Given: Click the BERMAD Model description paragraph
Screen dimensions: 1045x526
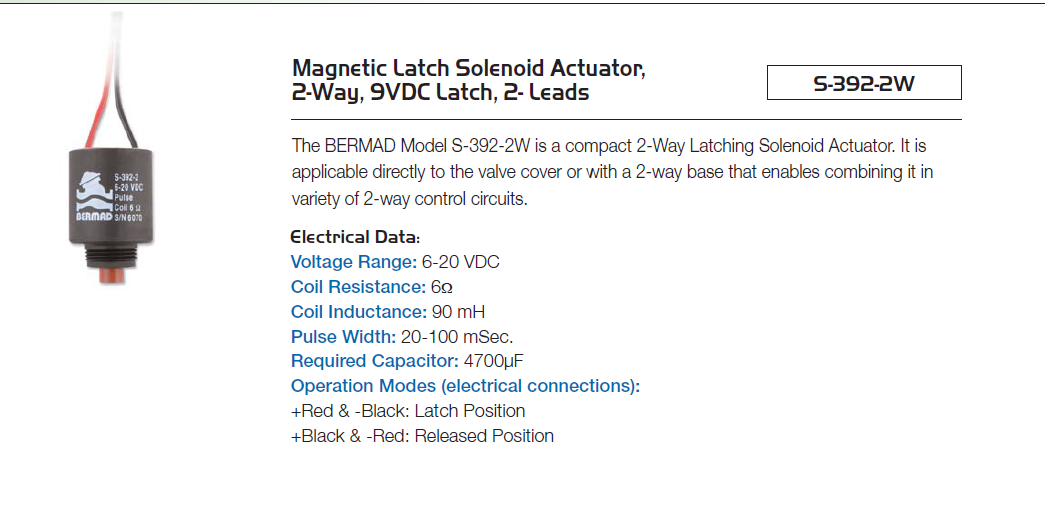Looking at the screenshot, I should coord(612,172).
